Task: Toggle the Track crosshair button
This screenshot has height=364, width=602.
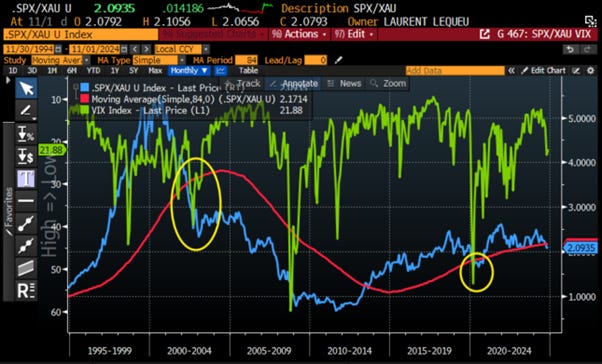Action: (244, 83)
